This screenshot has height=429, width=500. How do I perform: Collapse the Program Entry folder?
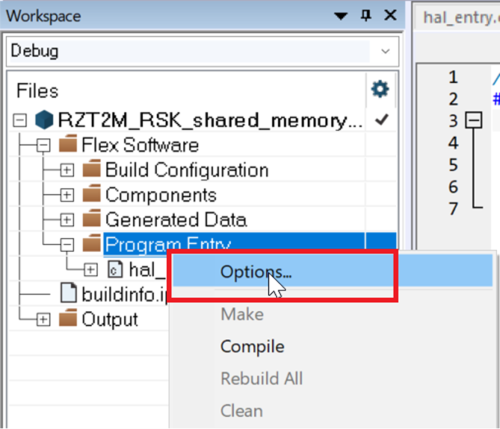point(67,245)
